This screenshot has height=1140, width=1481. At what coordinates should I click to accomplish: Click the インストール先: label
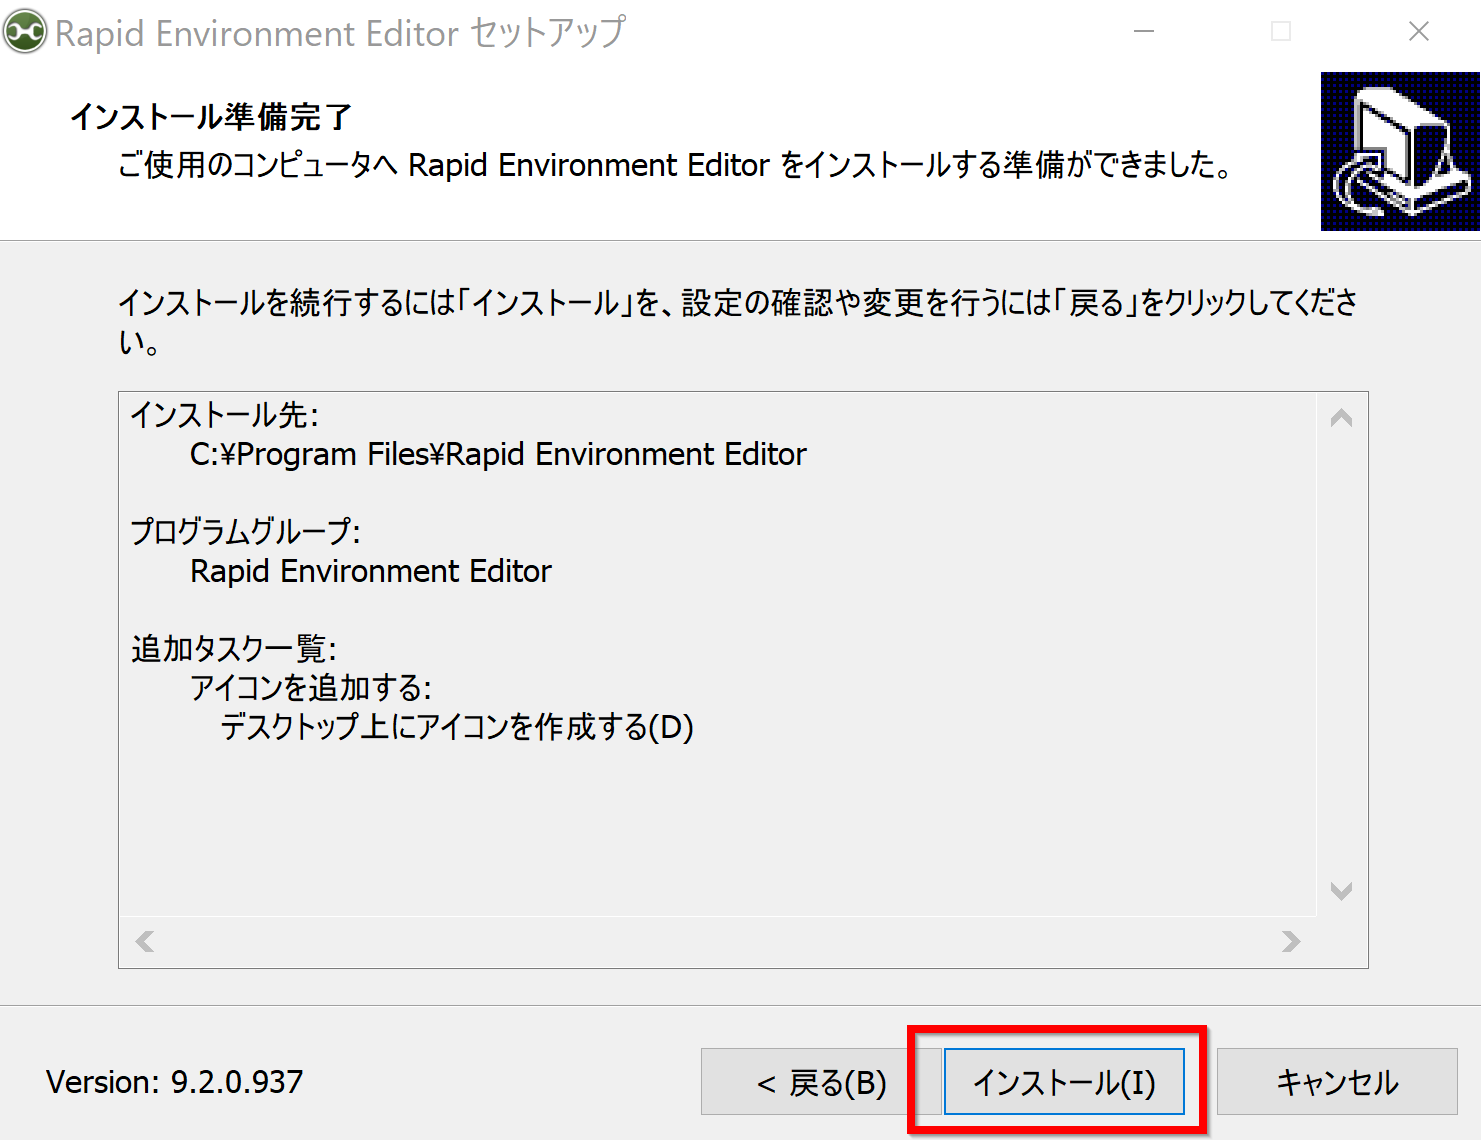pos(225,415)
